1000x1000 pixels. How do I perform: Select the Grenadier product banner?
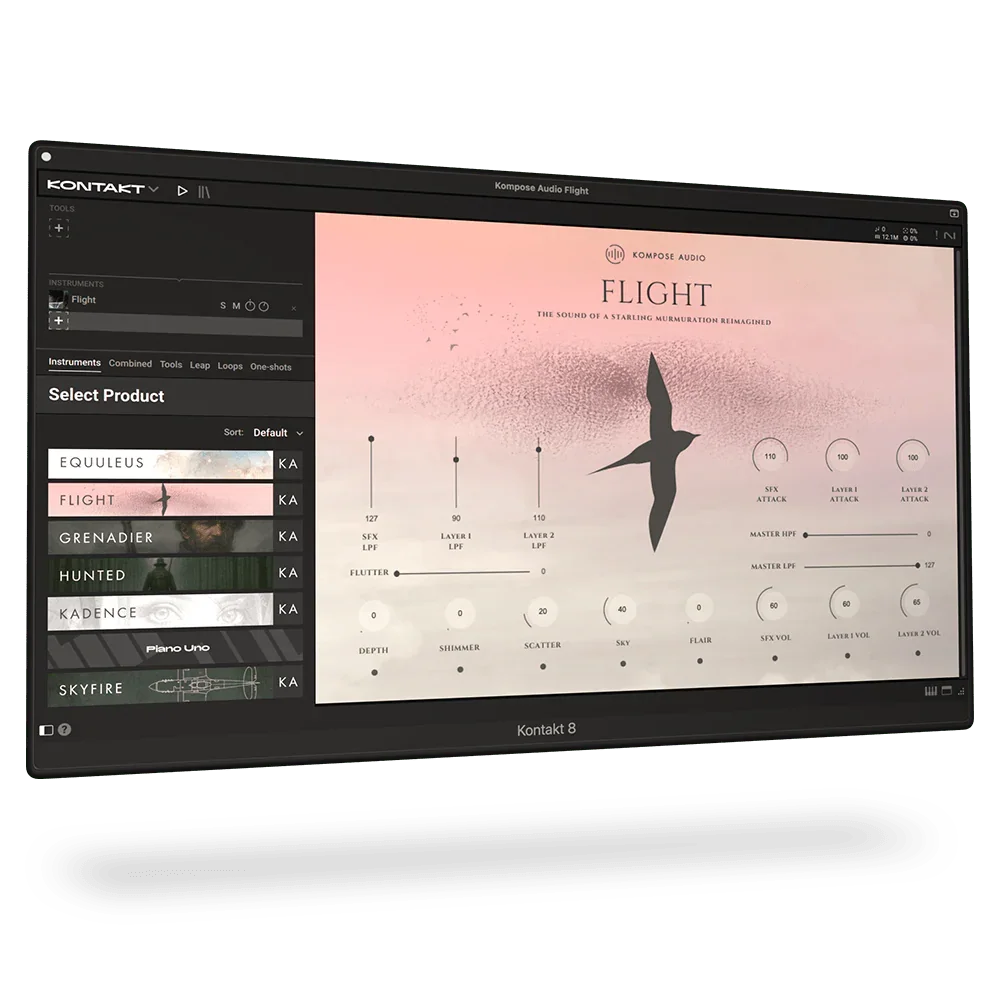point(160,537)
